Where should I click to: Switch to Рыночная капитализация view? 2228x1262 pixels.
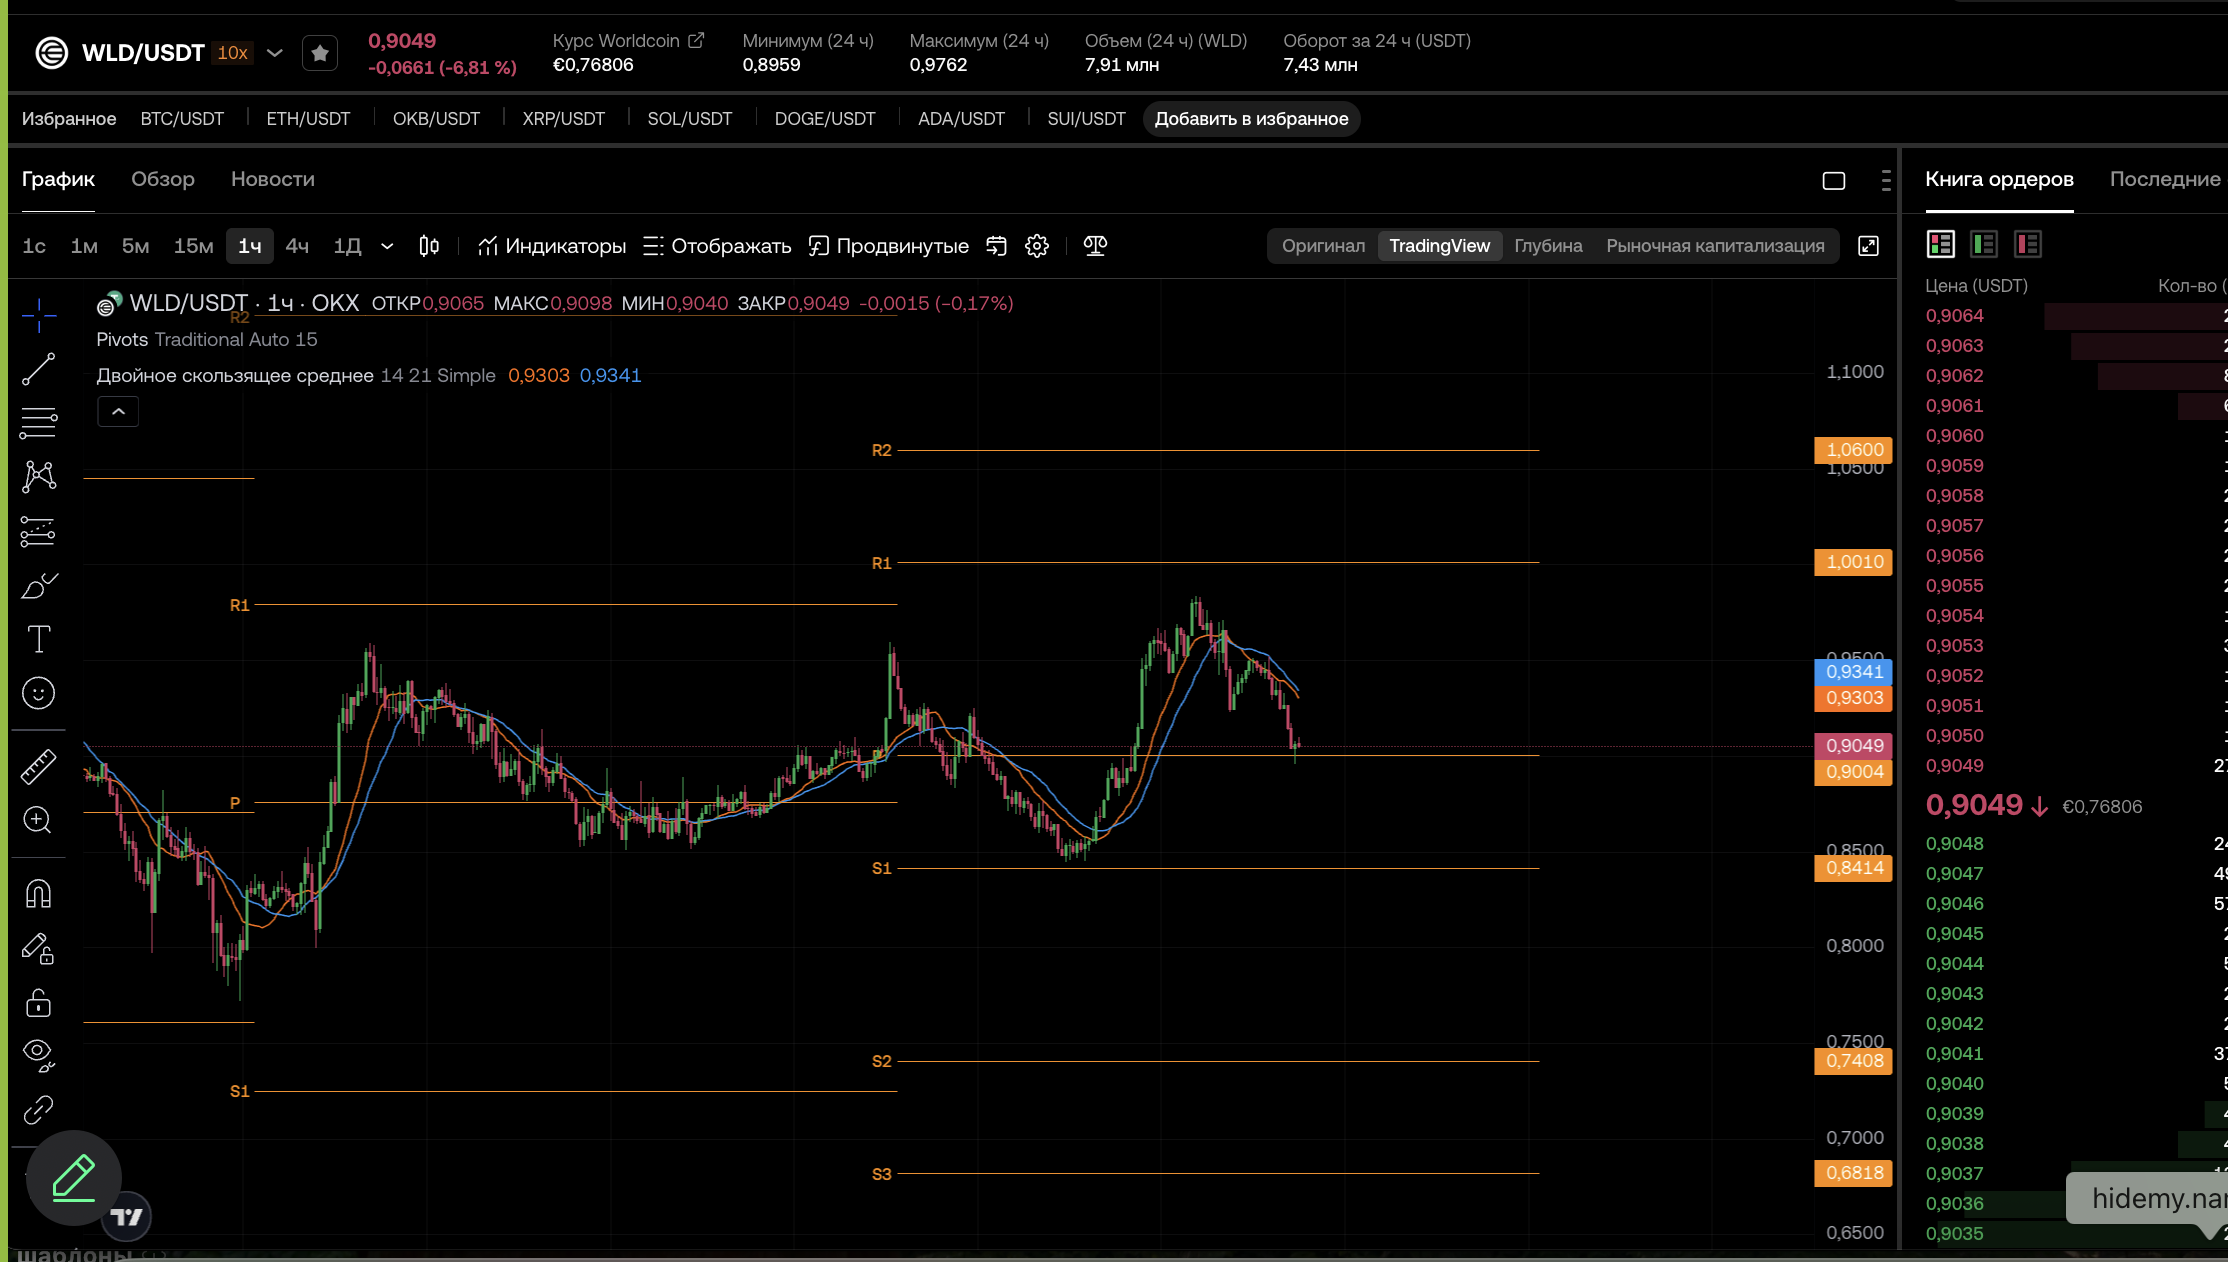pyautogui.click(x=1715, y=246)
